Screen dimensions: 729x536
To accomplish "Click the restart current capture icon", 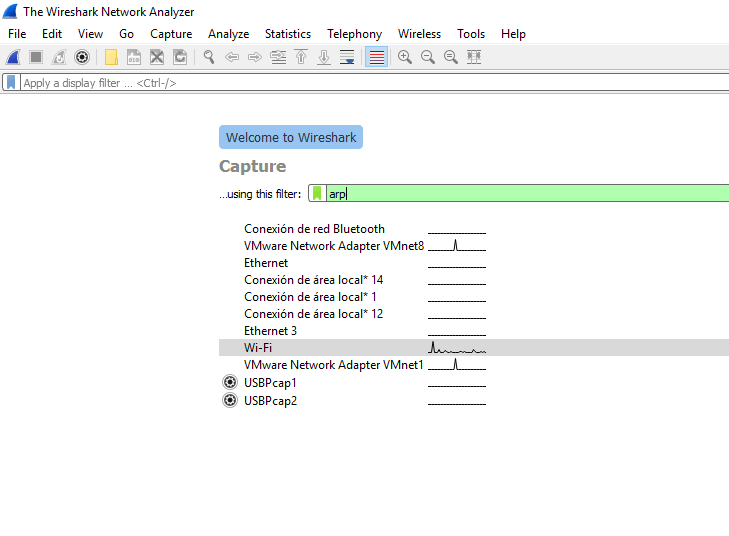I will click(x=59, y=57).
